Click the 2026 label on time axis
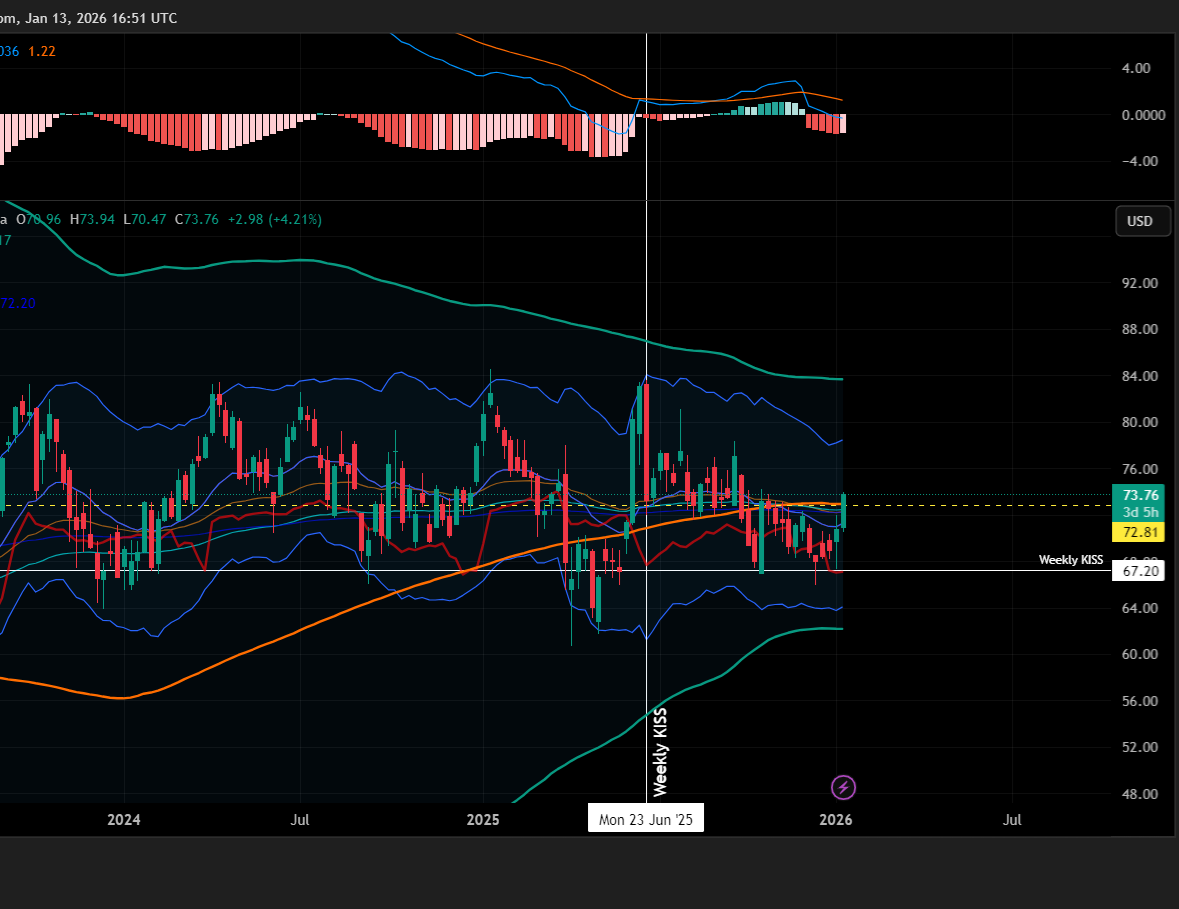The height and width of the screenshot is (909, 1179). (x=835, y=820)
